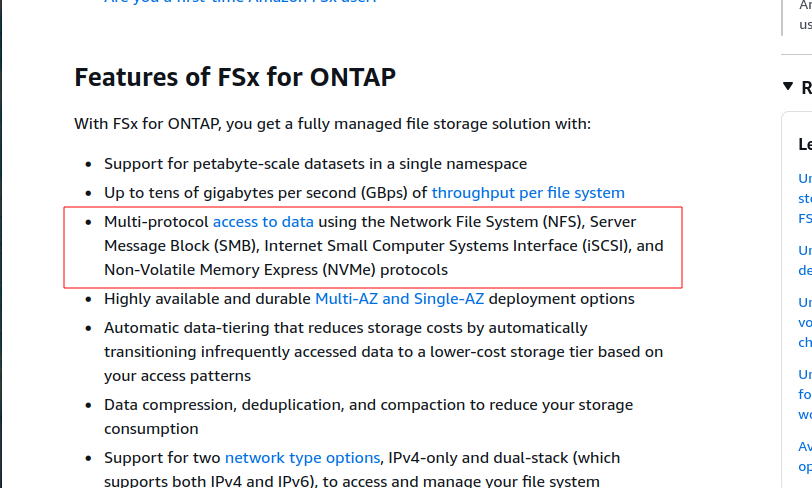Viewport: 812px width, 488px height.
Task: Click the cut-off first-time Amazon FSx user link
Action: click(240, 2)
